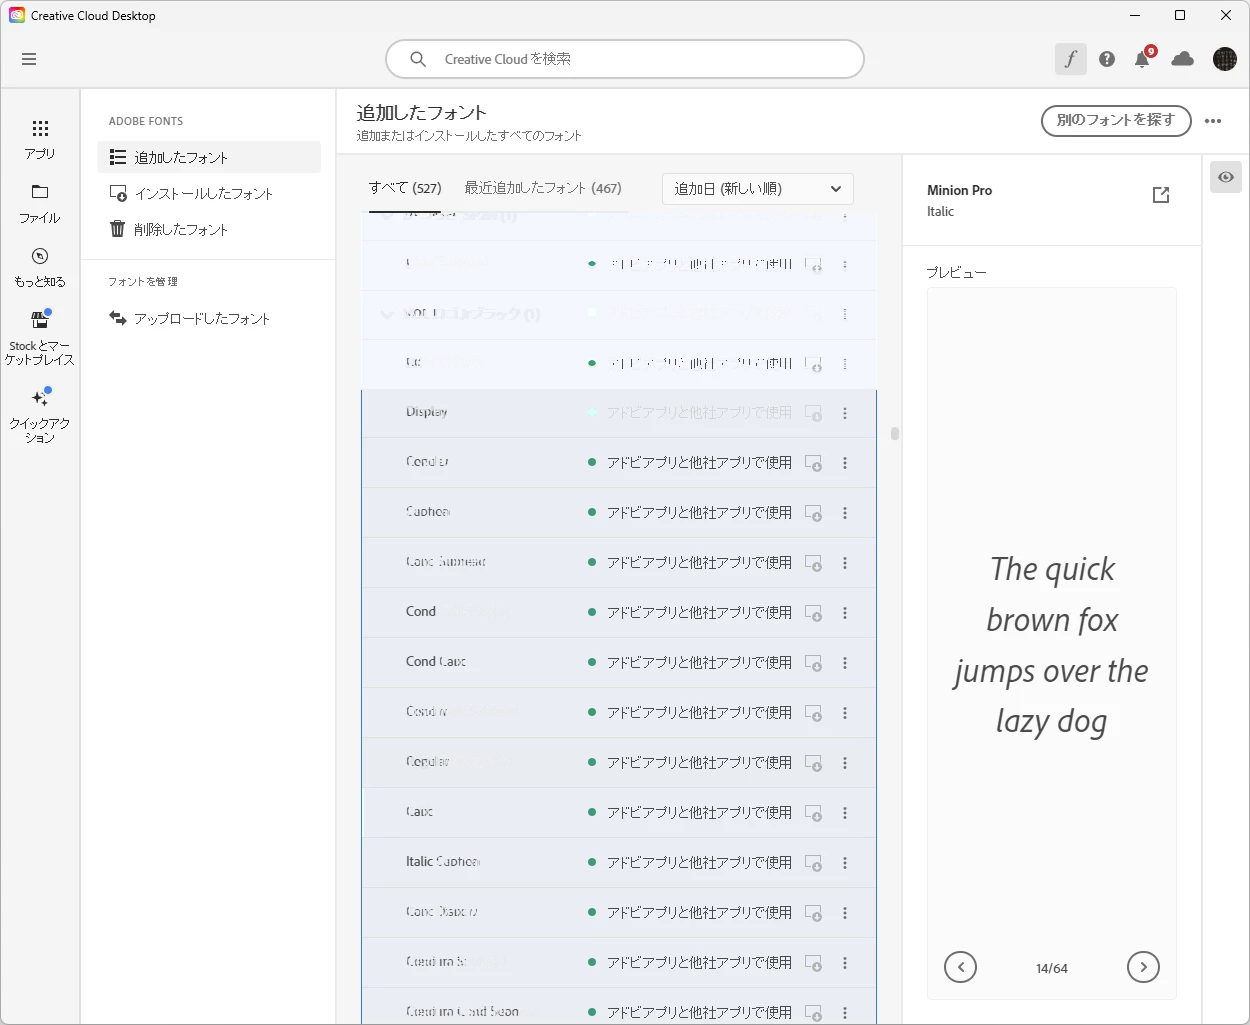The width and height of the screenshot is (1250, 1025).
Task: Open Stockとマーケットプレイス in the sidebar
Action: coord(40,338)
